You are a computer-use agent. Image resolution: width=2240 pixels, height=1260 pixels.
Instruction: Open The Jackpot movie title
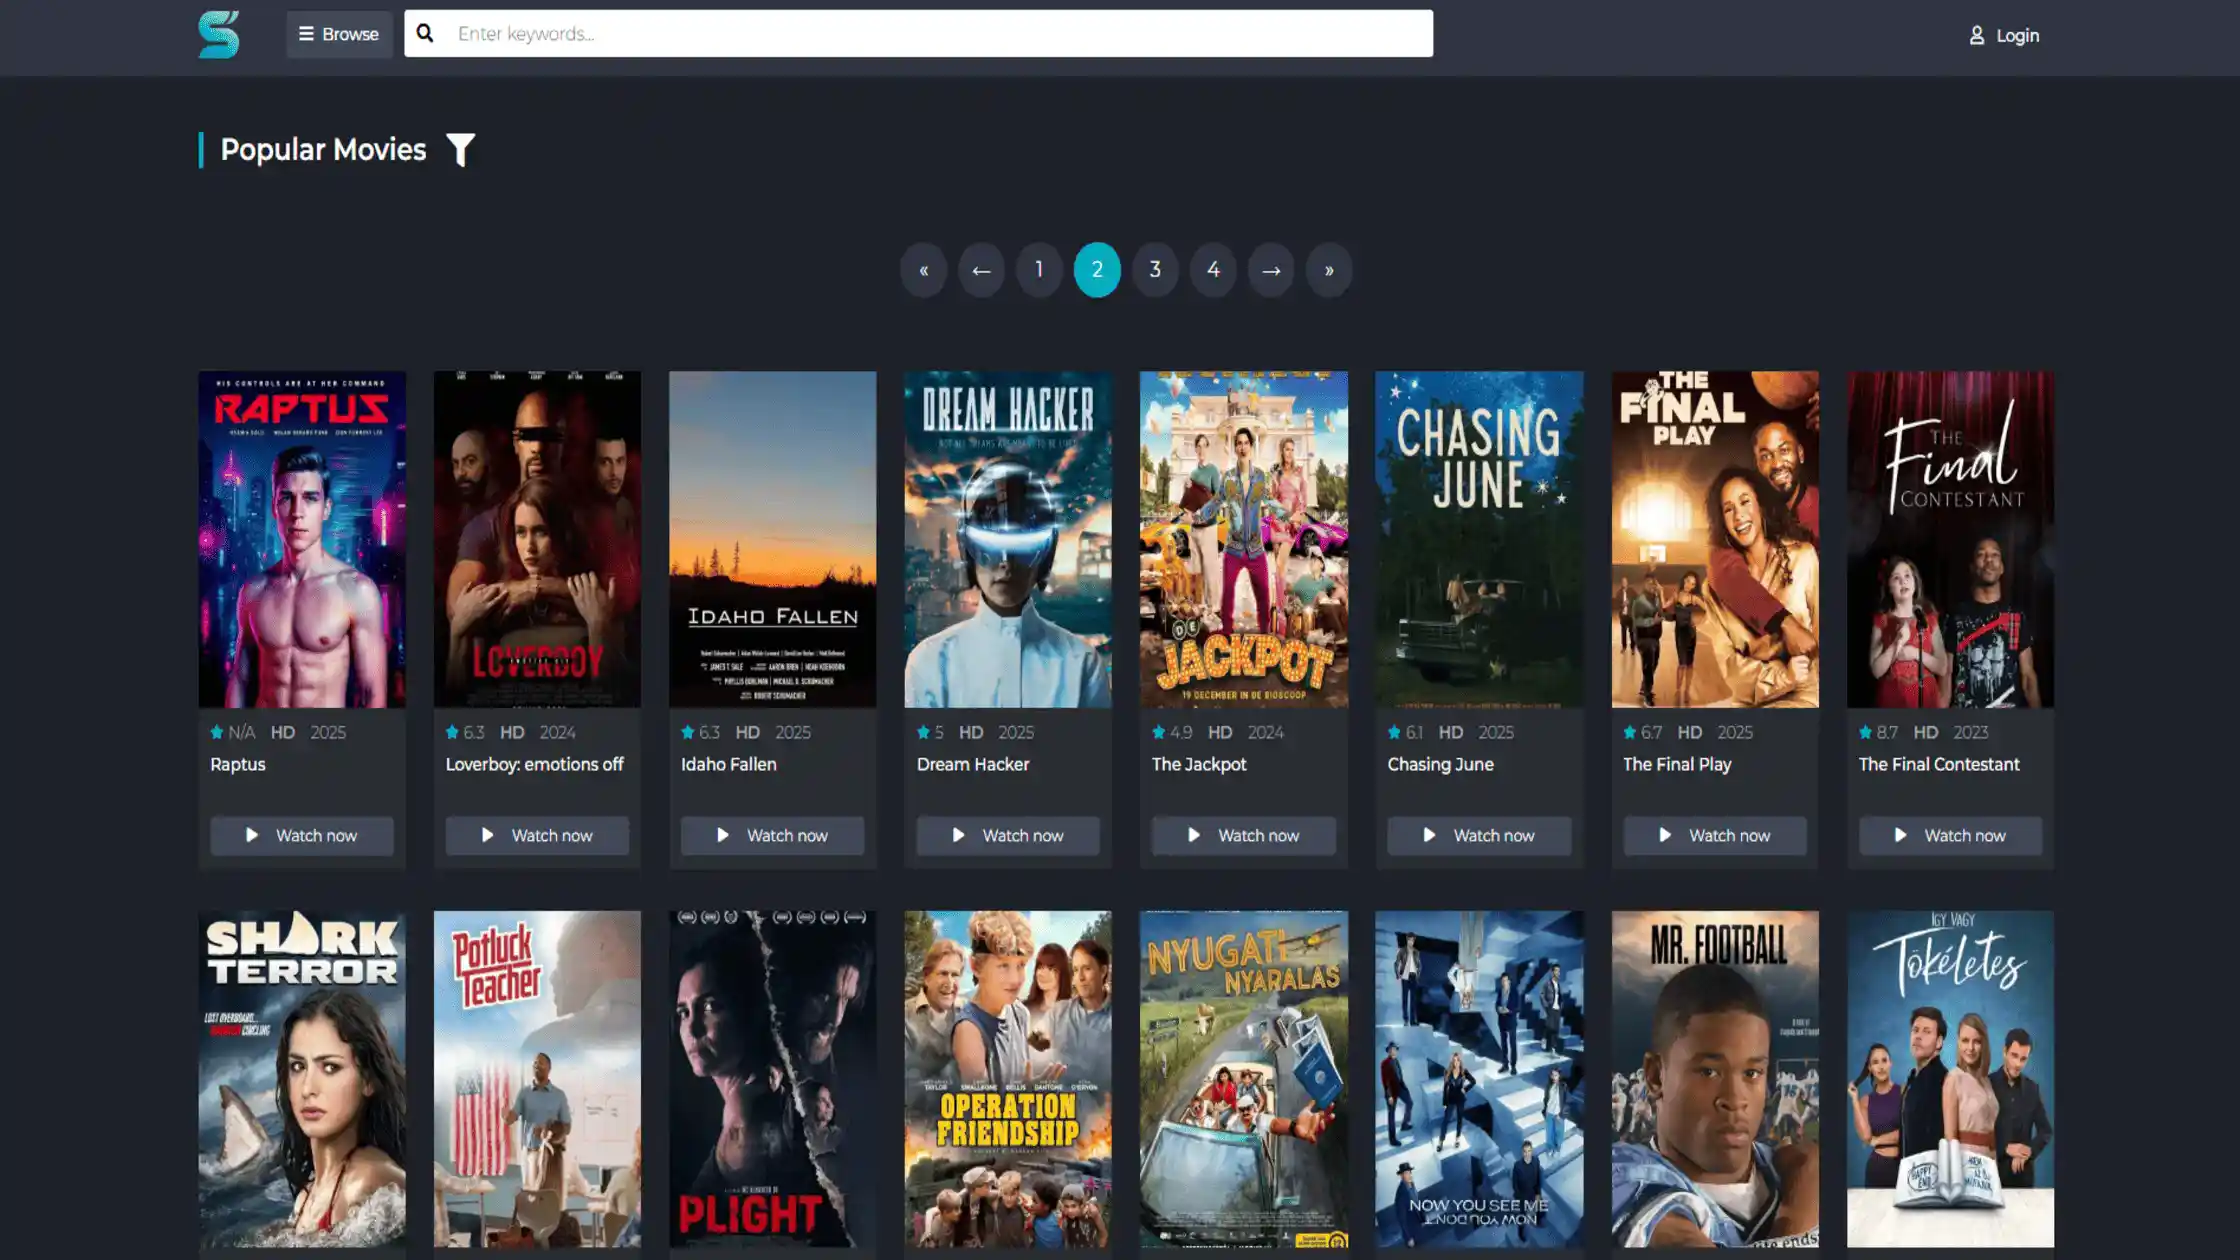point(1198,764)
